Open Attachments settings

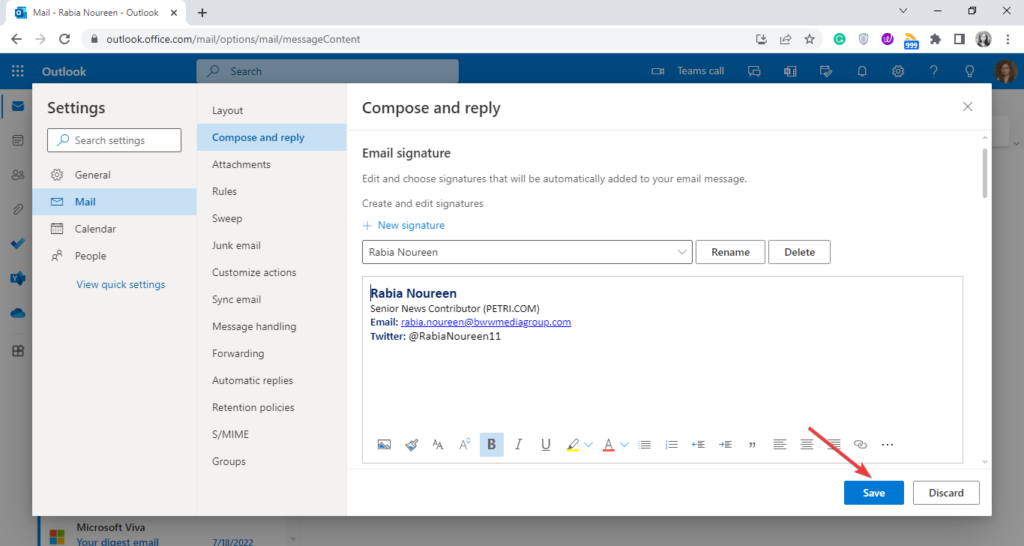click(272, 165)
